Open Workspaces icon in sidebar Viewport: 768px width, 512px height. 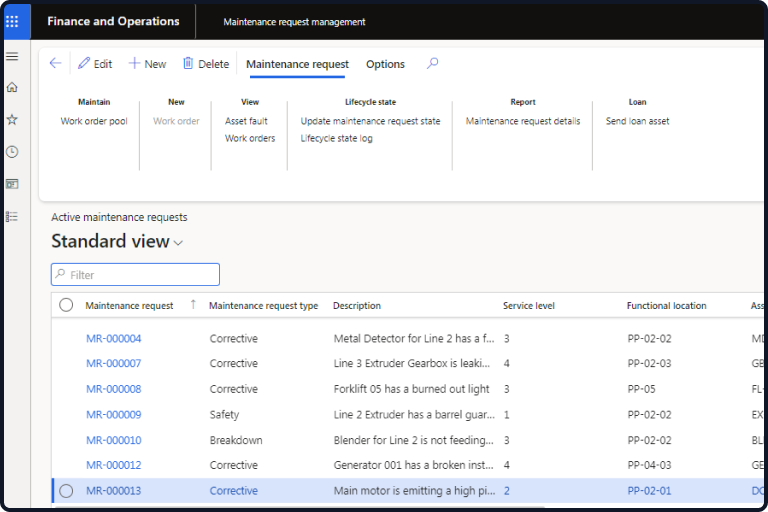12,184
